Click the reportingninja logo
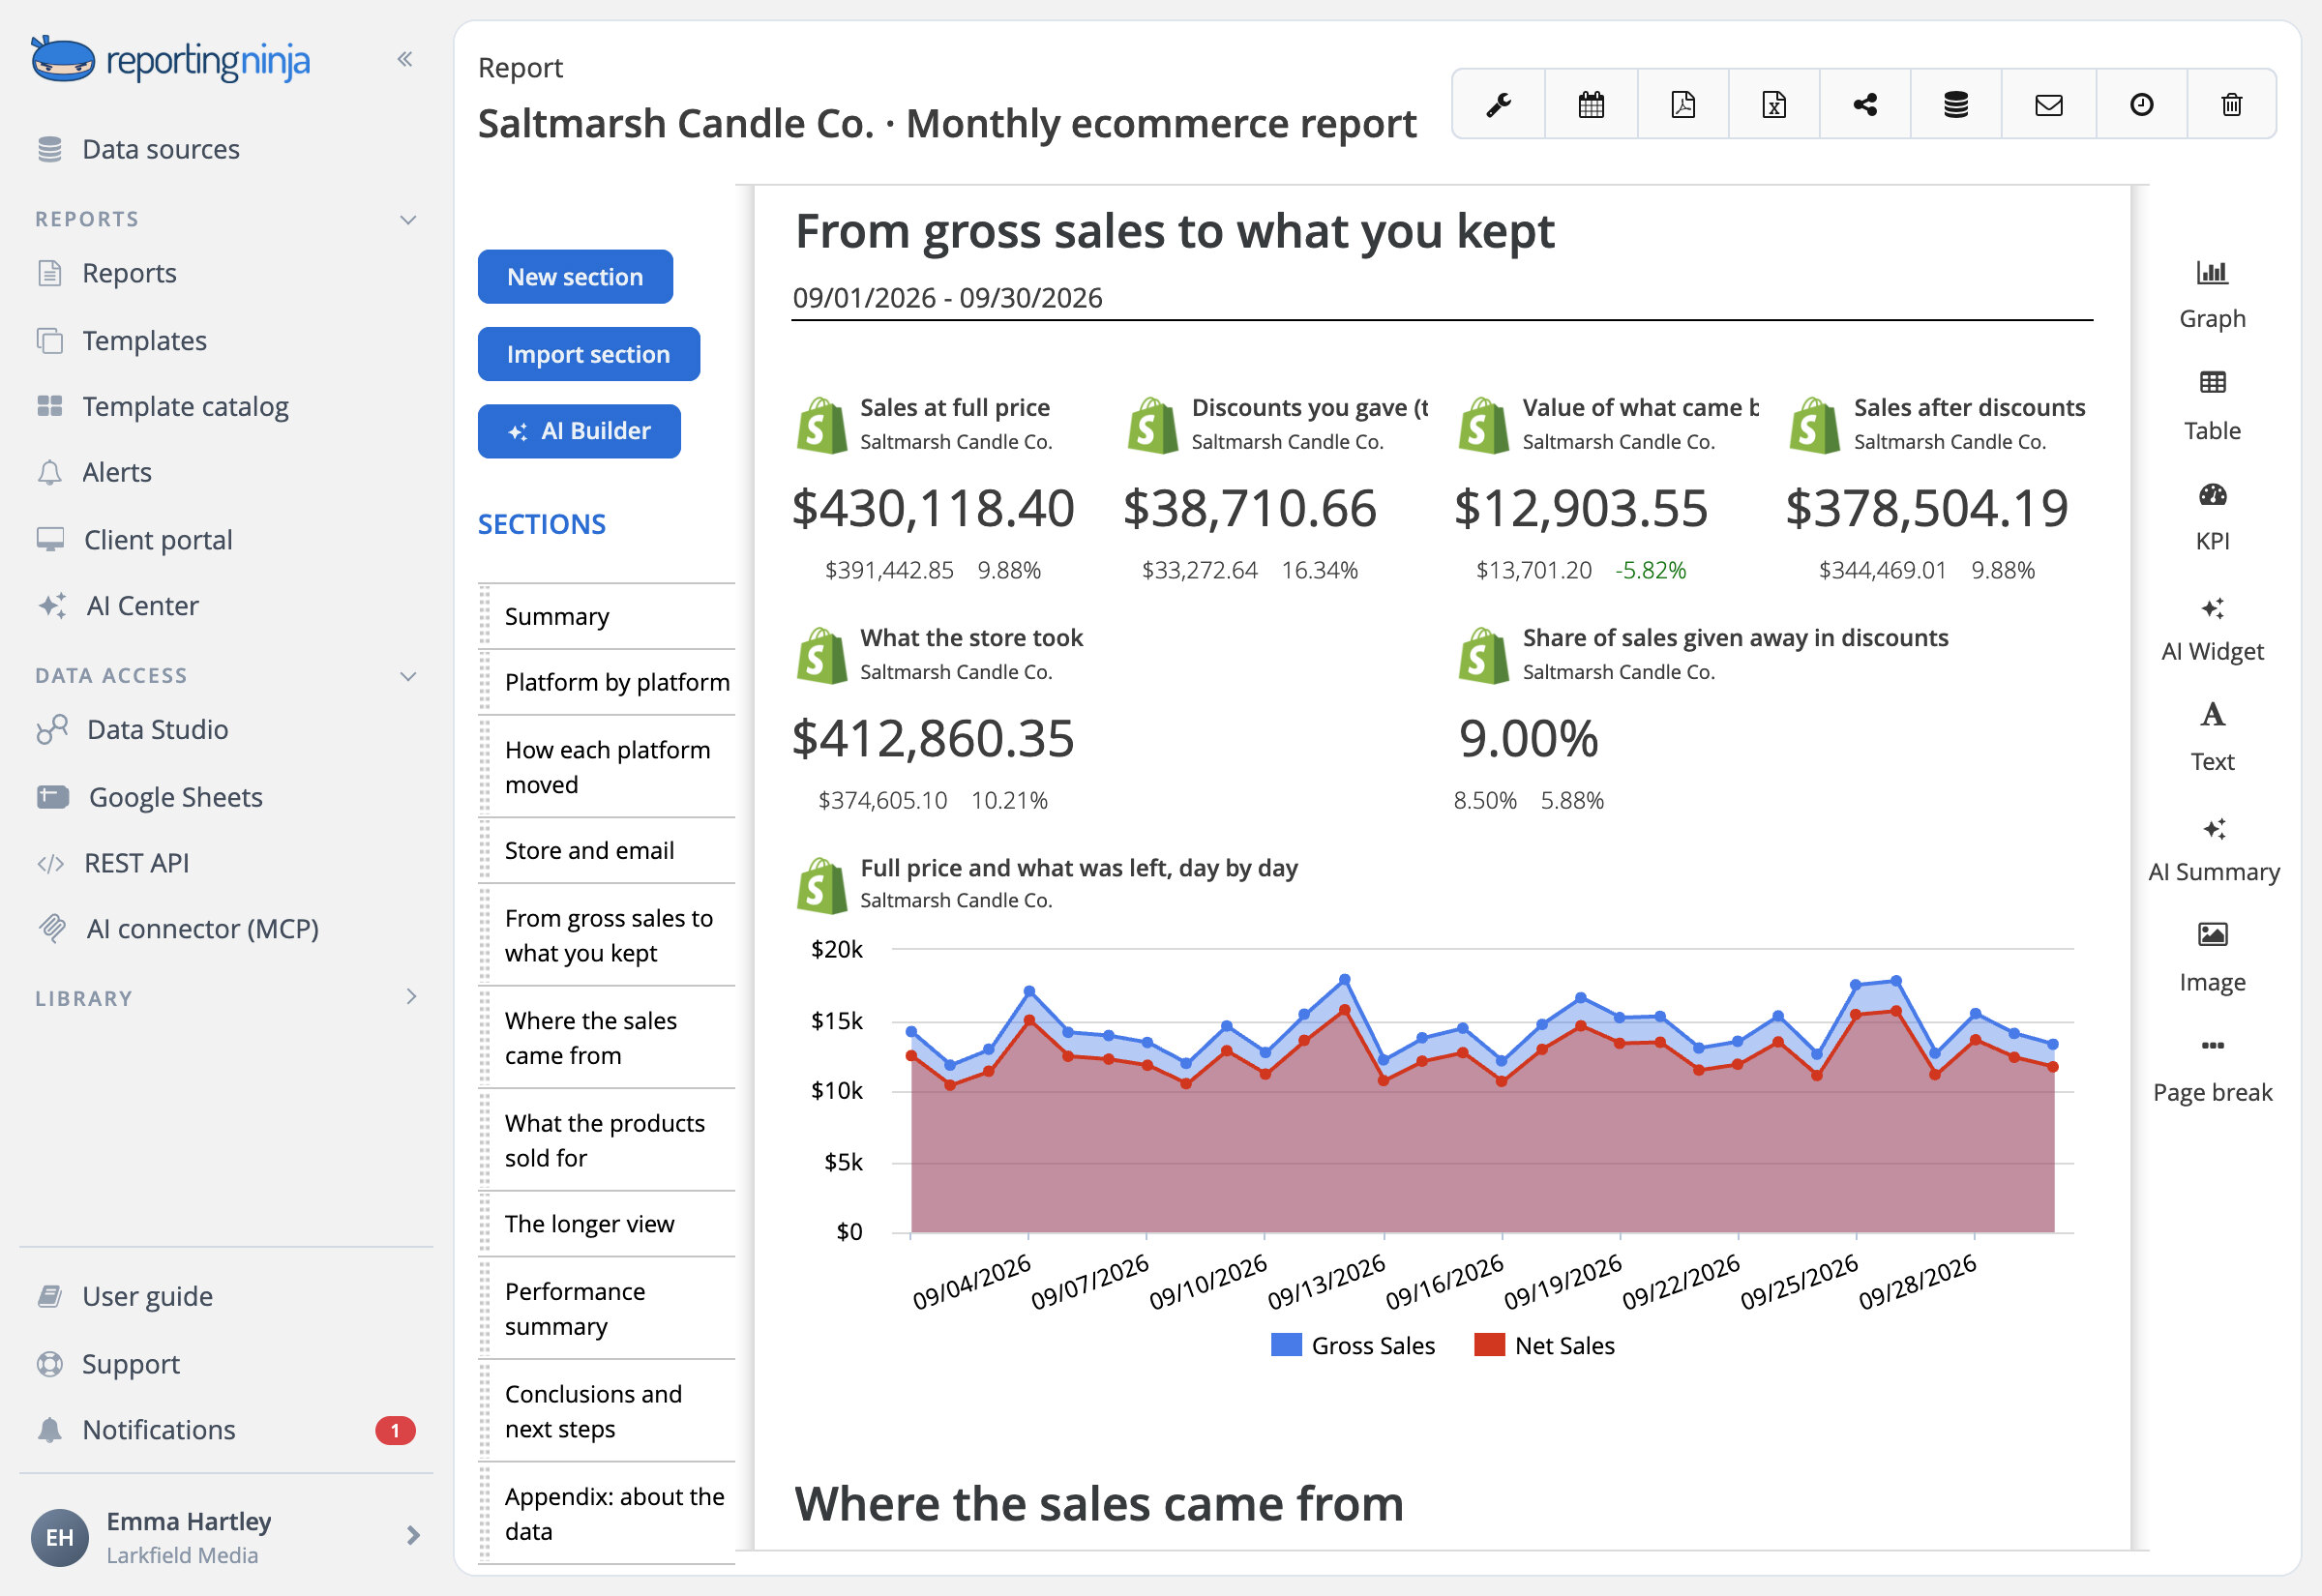 (x=170, y=60)
